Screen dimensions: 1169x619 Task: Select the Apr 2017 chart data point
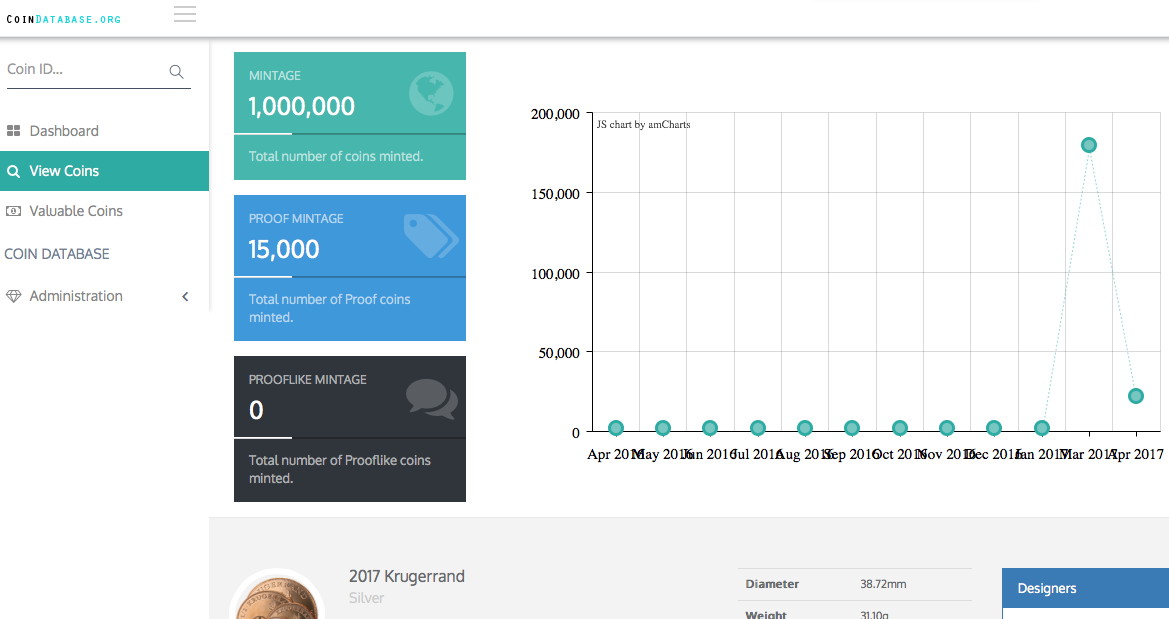click(1136, 396)
